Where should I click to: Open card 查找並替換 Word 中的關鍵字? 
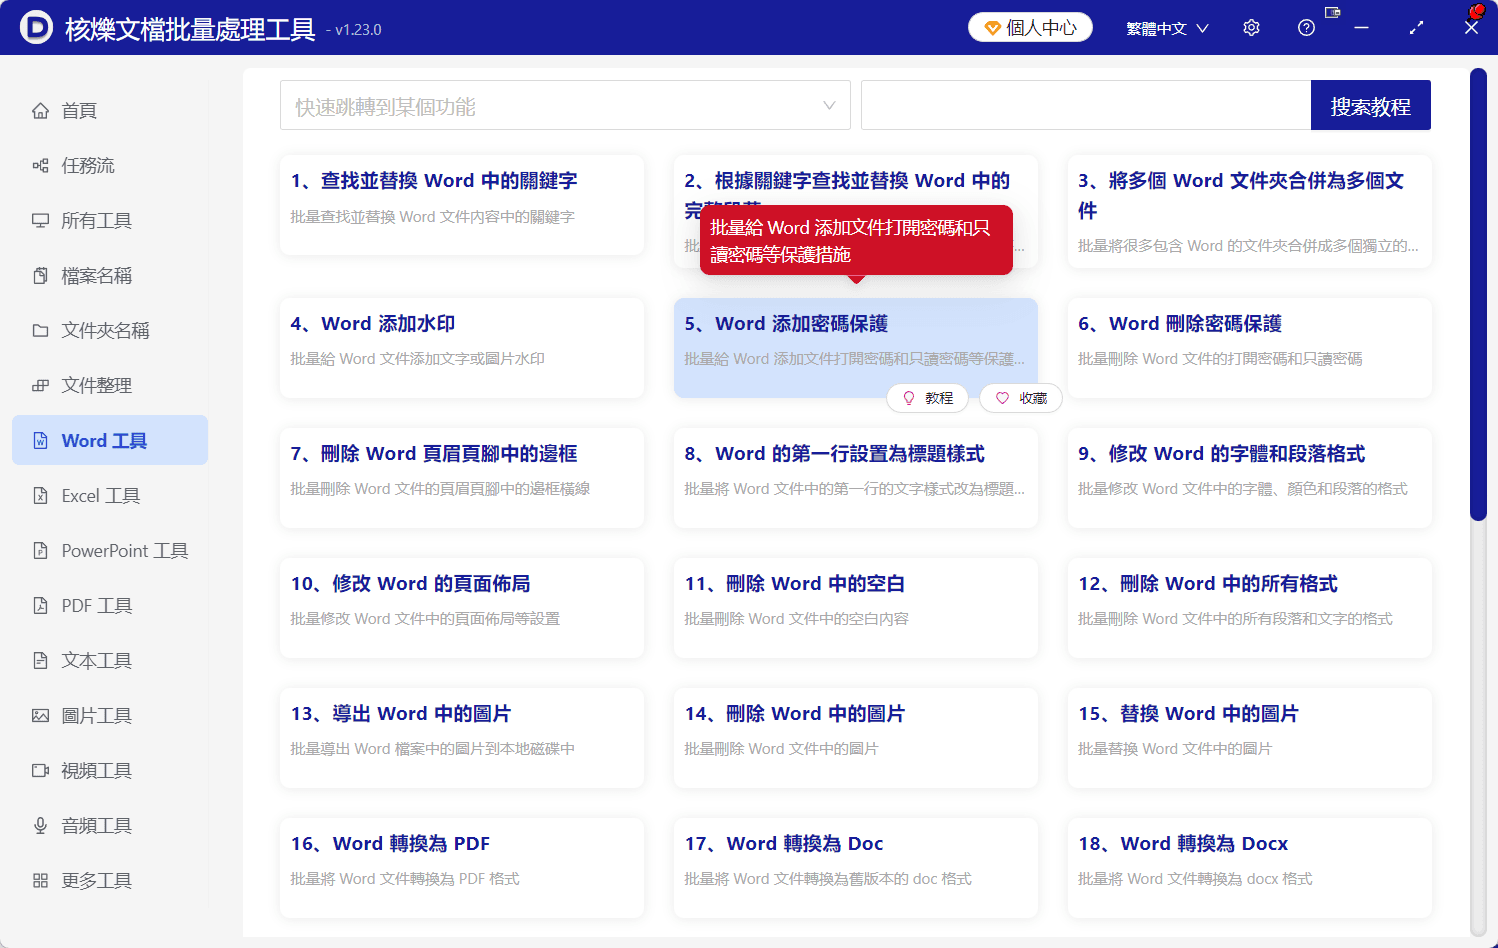[462, 205]
